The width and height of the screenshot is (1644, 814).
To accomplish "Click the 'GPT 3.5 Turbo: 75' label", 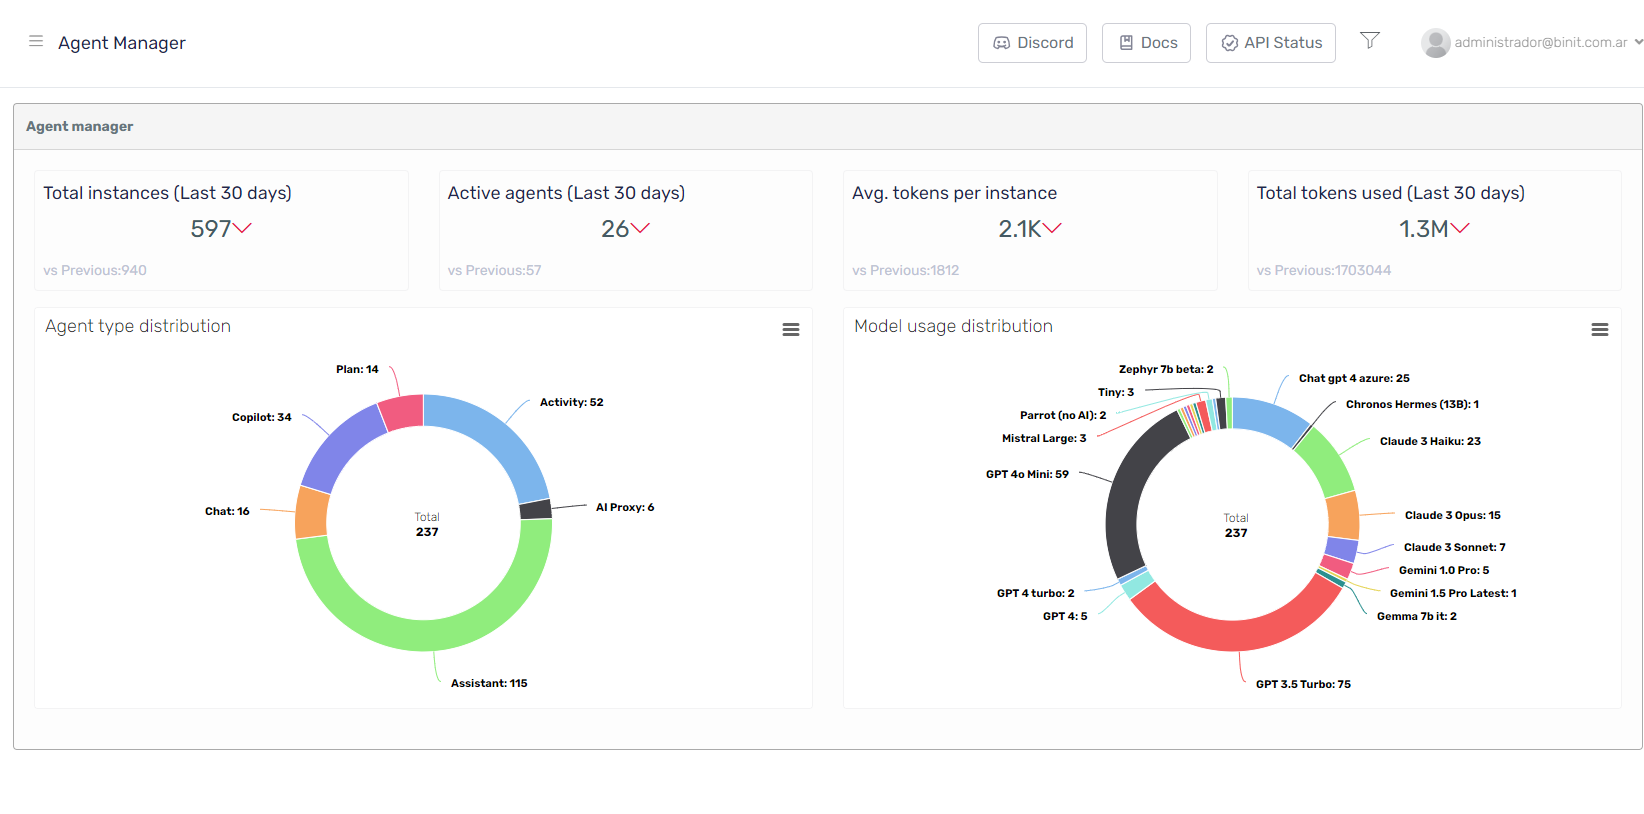I will (x=1303, y=685).
